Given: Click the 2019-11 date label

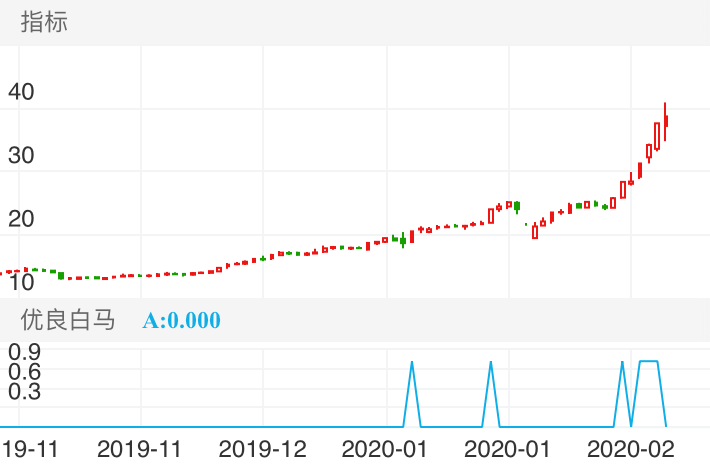Looking at the screenshot, I should click(x=140, y=447).
